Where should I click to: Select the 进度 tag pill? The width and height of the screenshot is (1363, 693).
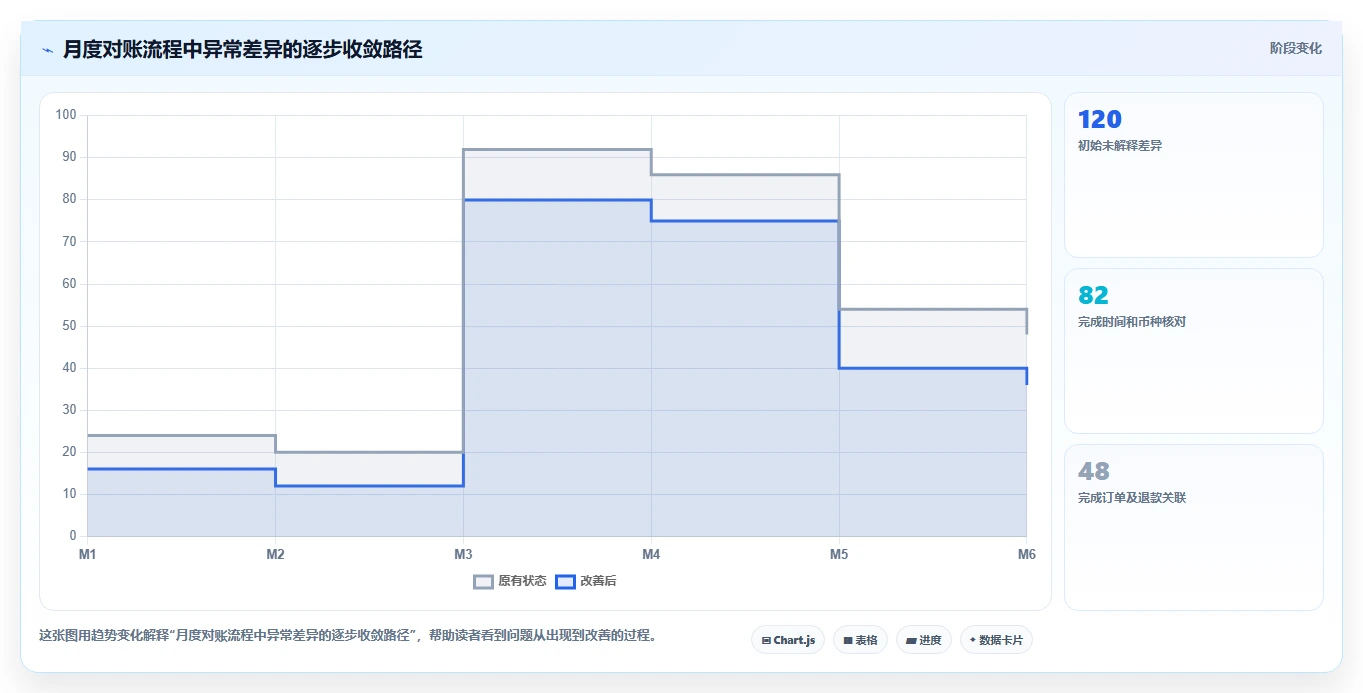(923, 640)
